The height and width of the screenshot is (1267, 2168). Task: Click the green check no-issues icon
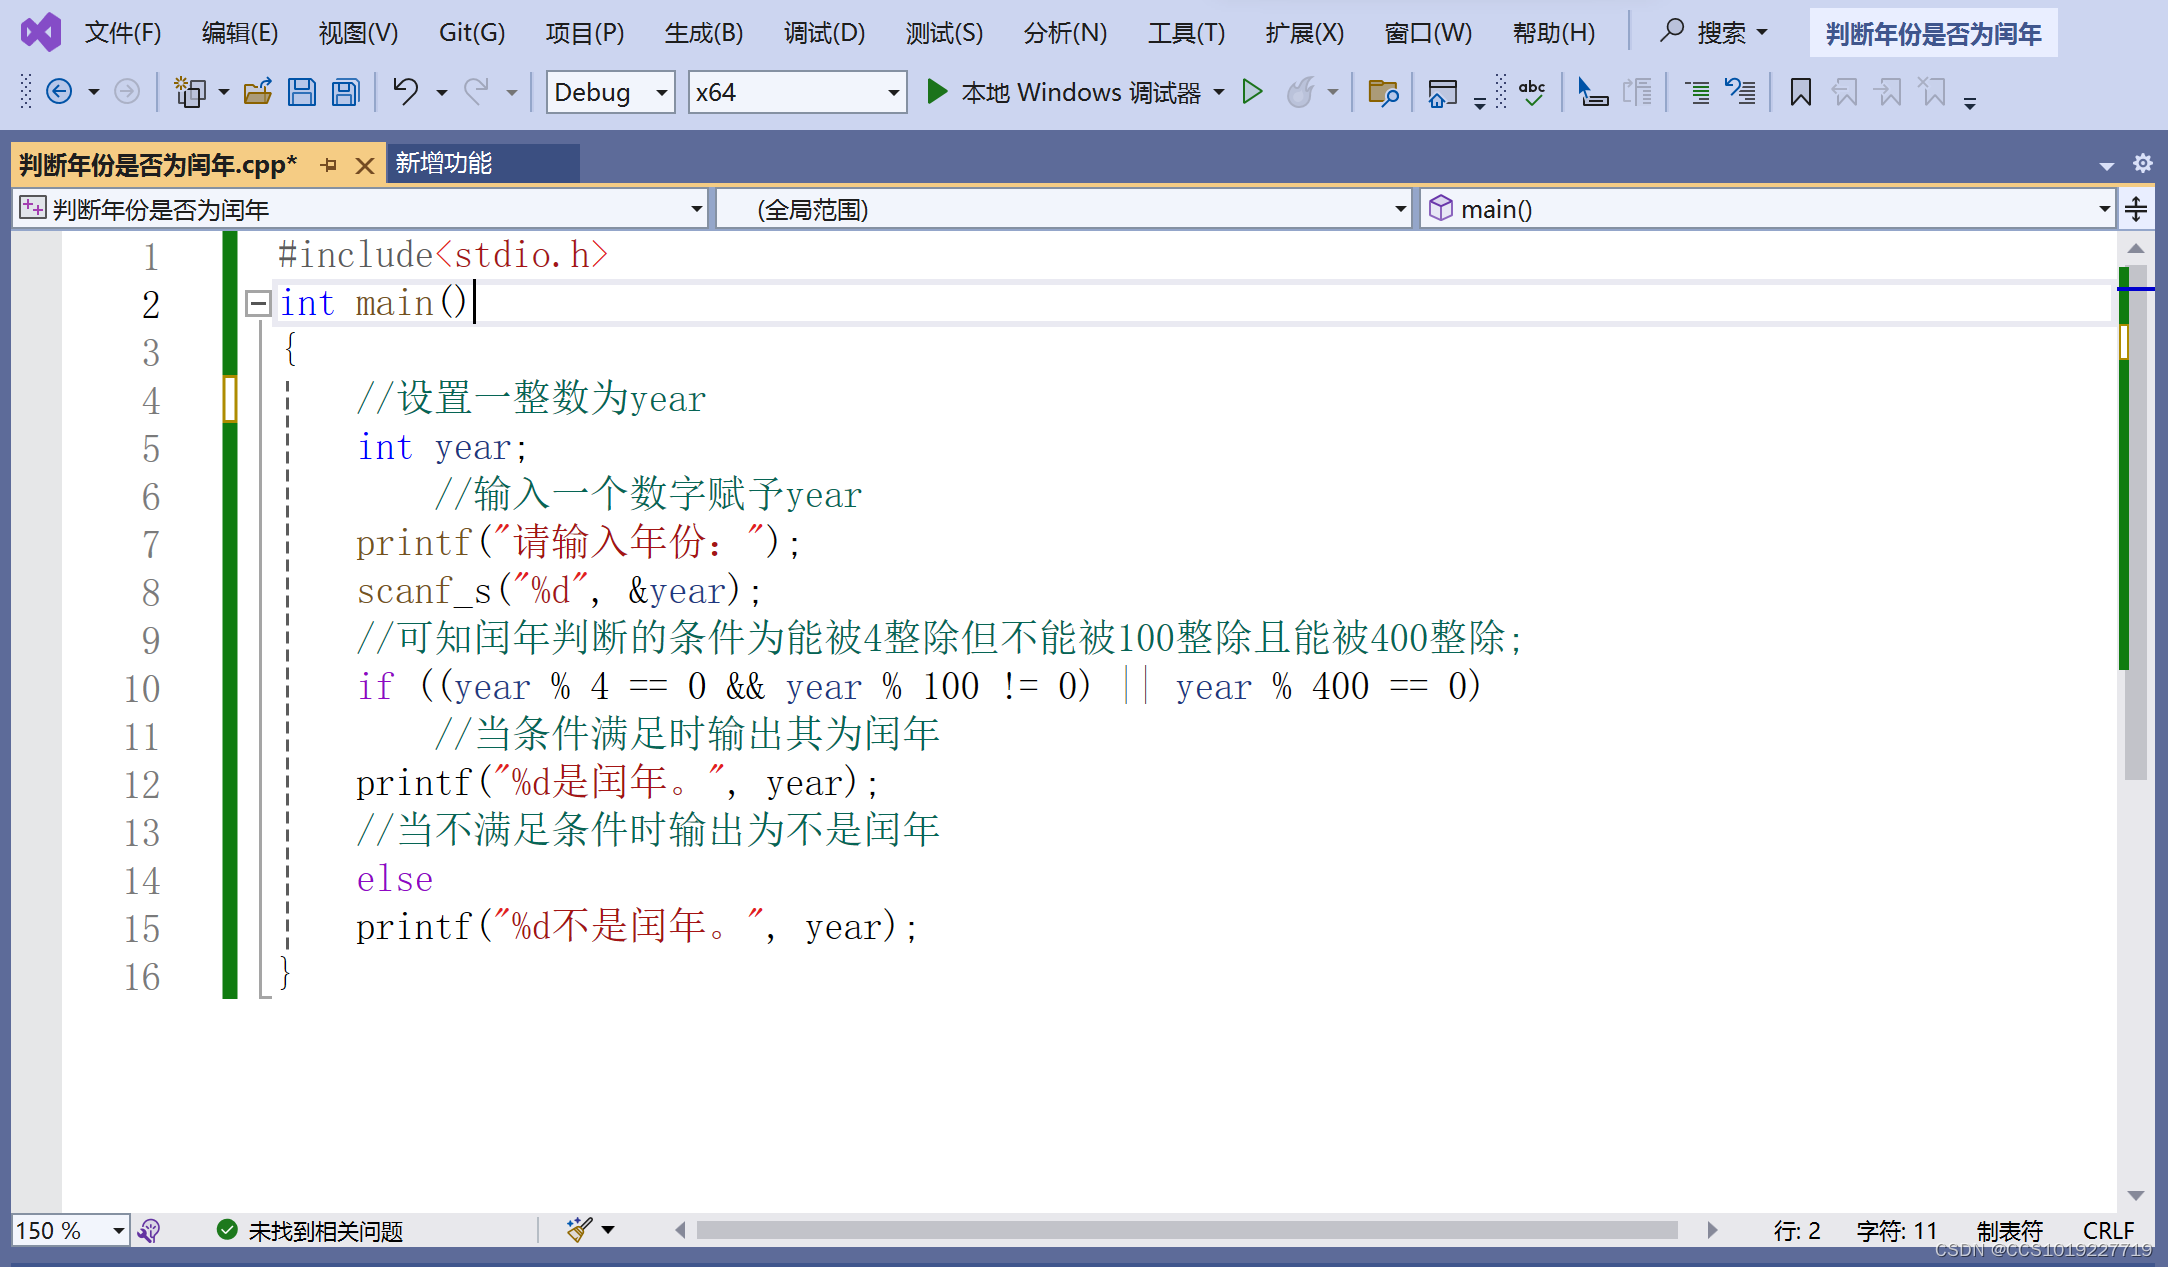click(227, 1230)
